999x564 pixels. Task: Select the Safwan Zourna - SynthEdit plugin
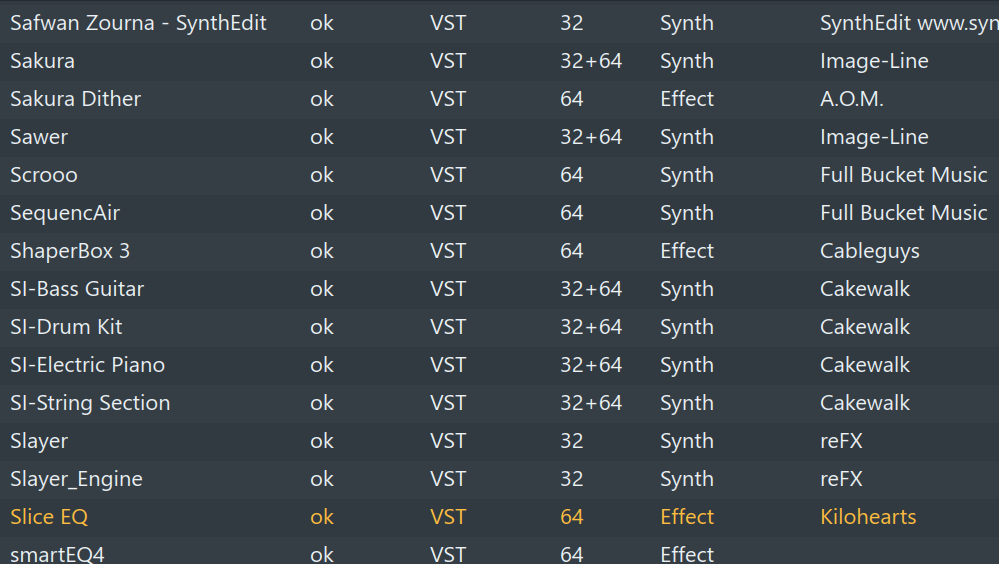pos(138,23)
